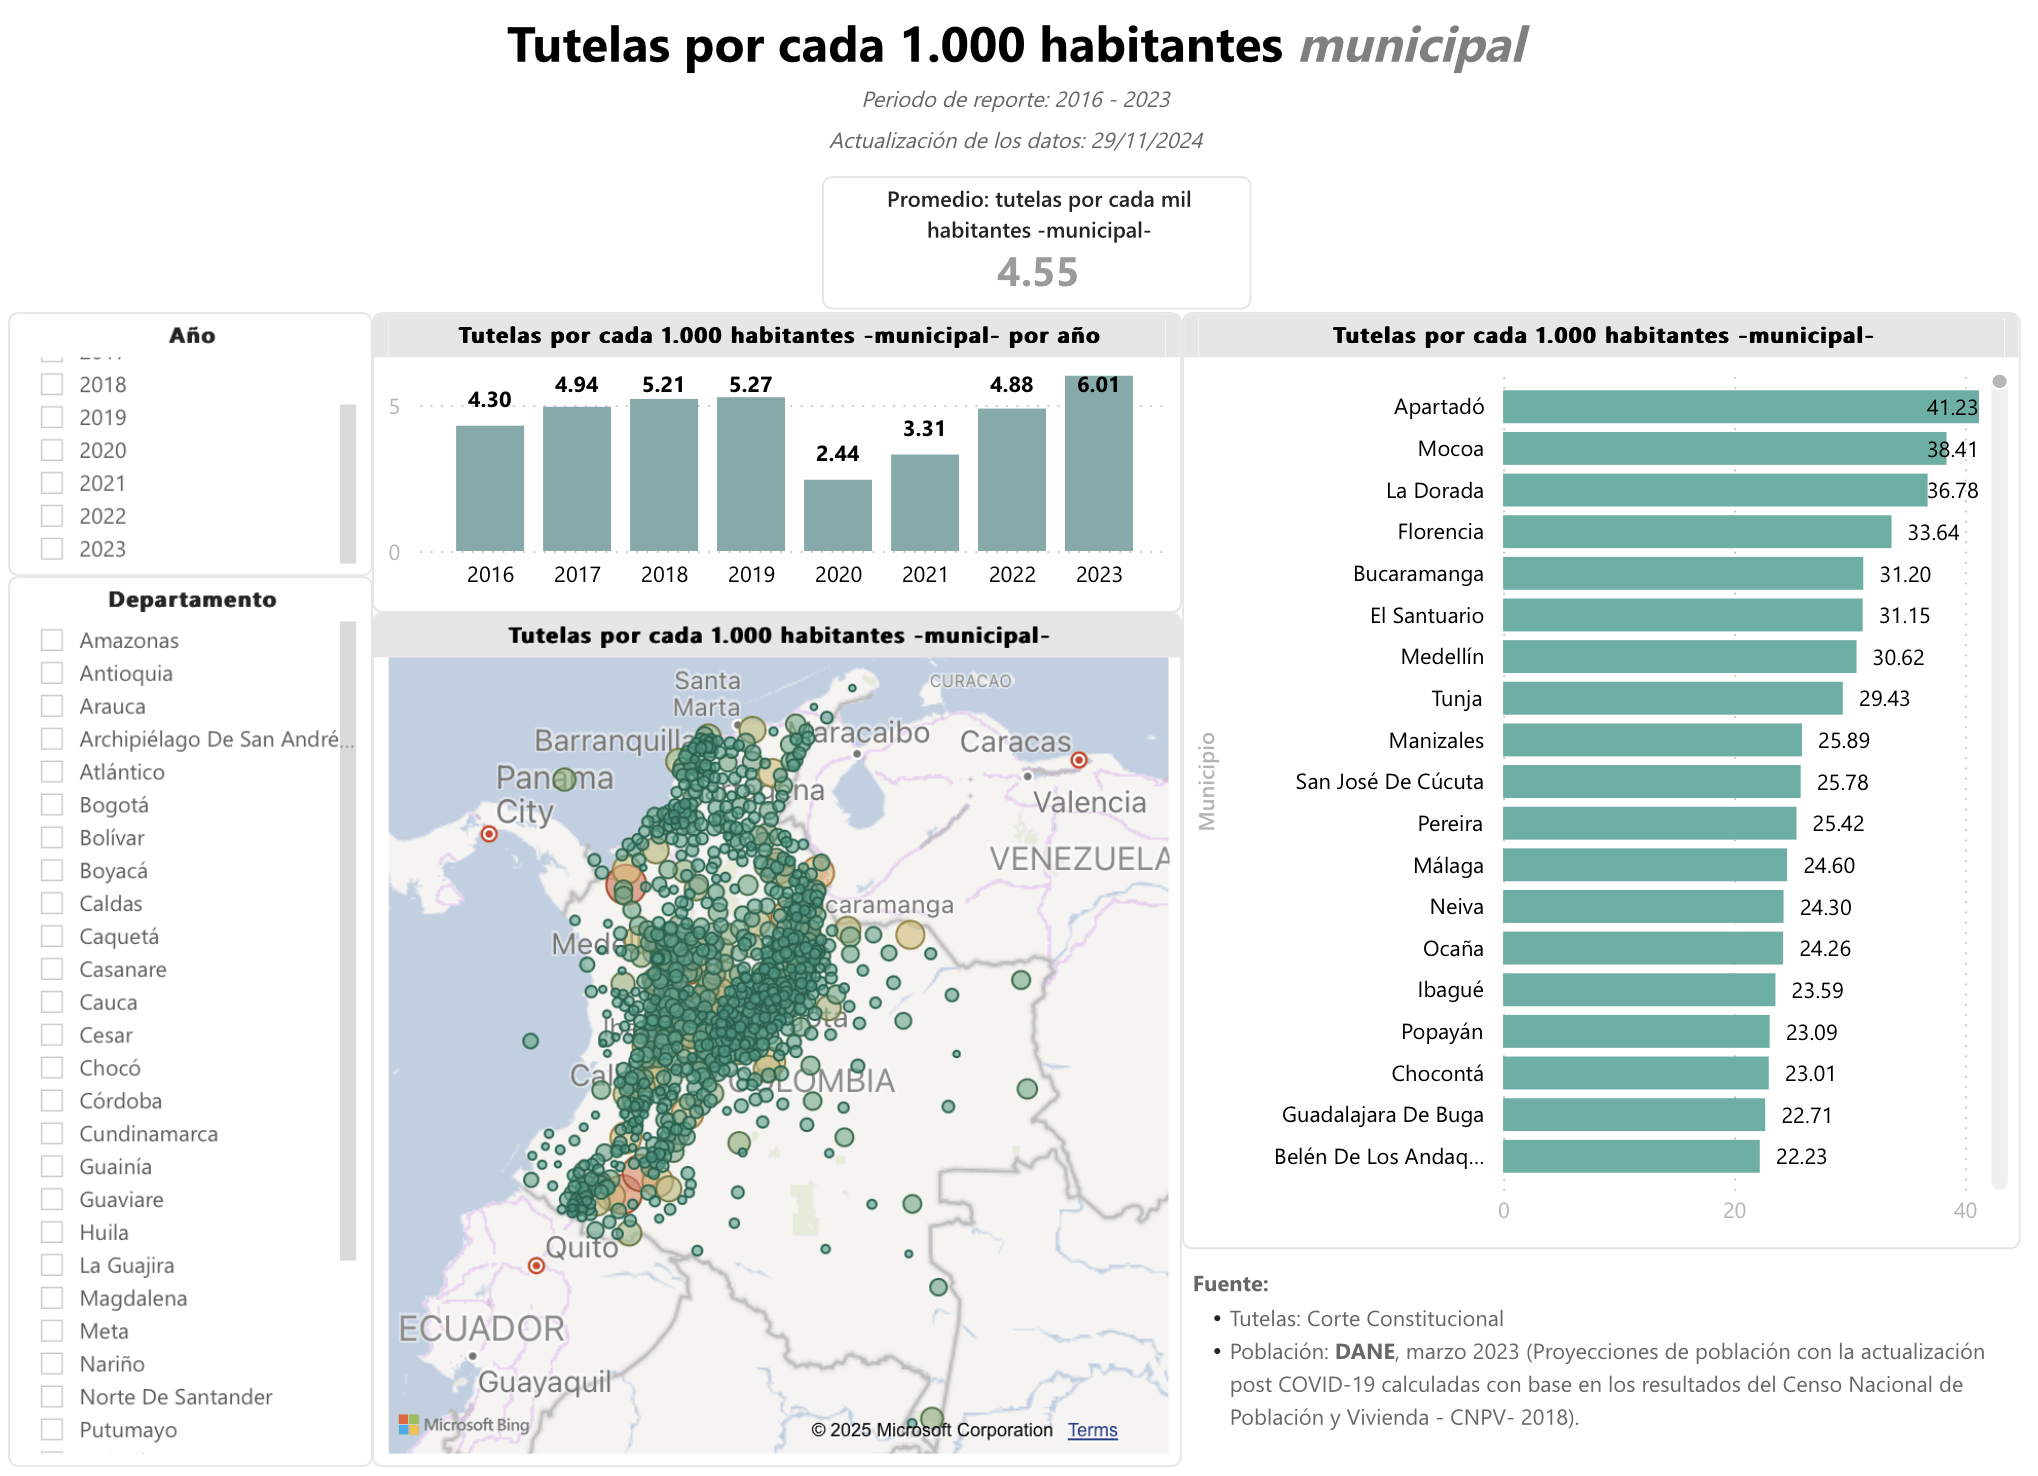
Task: Open the Terms link on map
Action: coord(1092,1430)
